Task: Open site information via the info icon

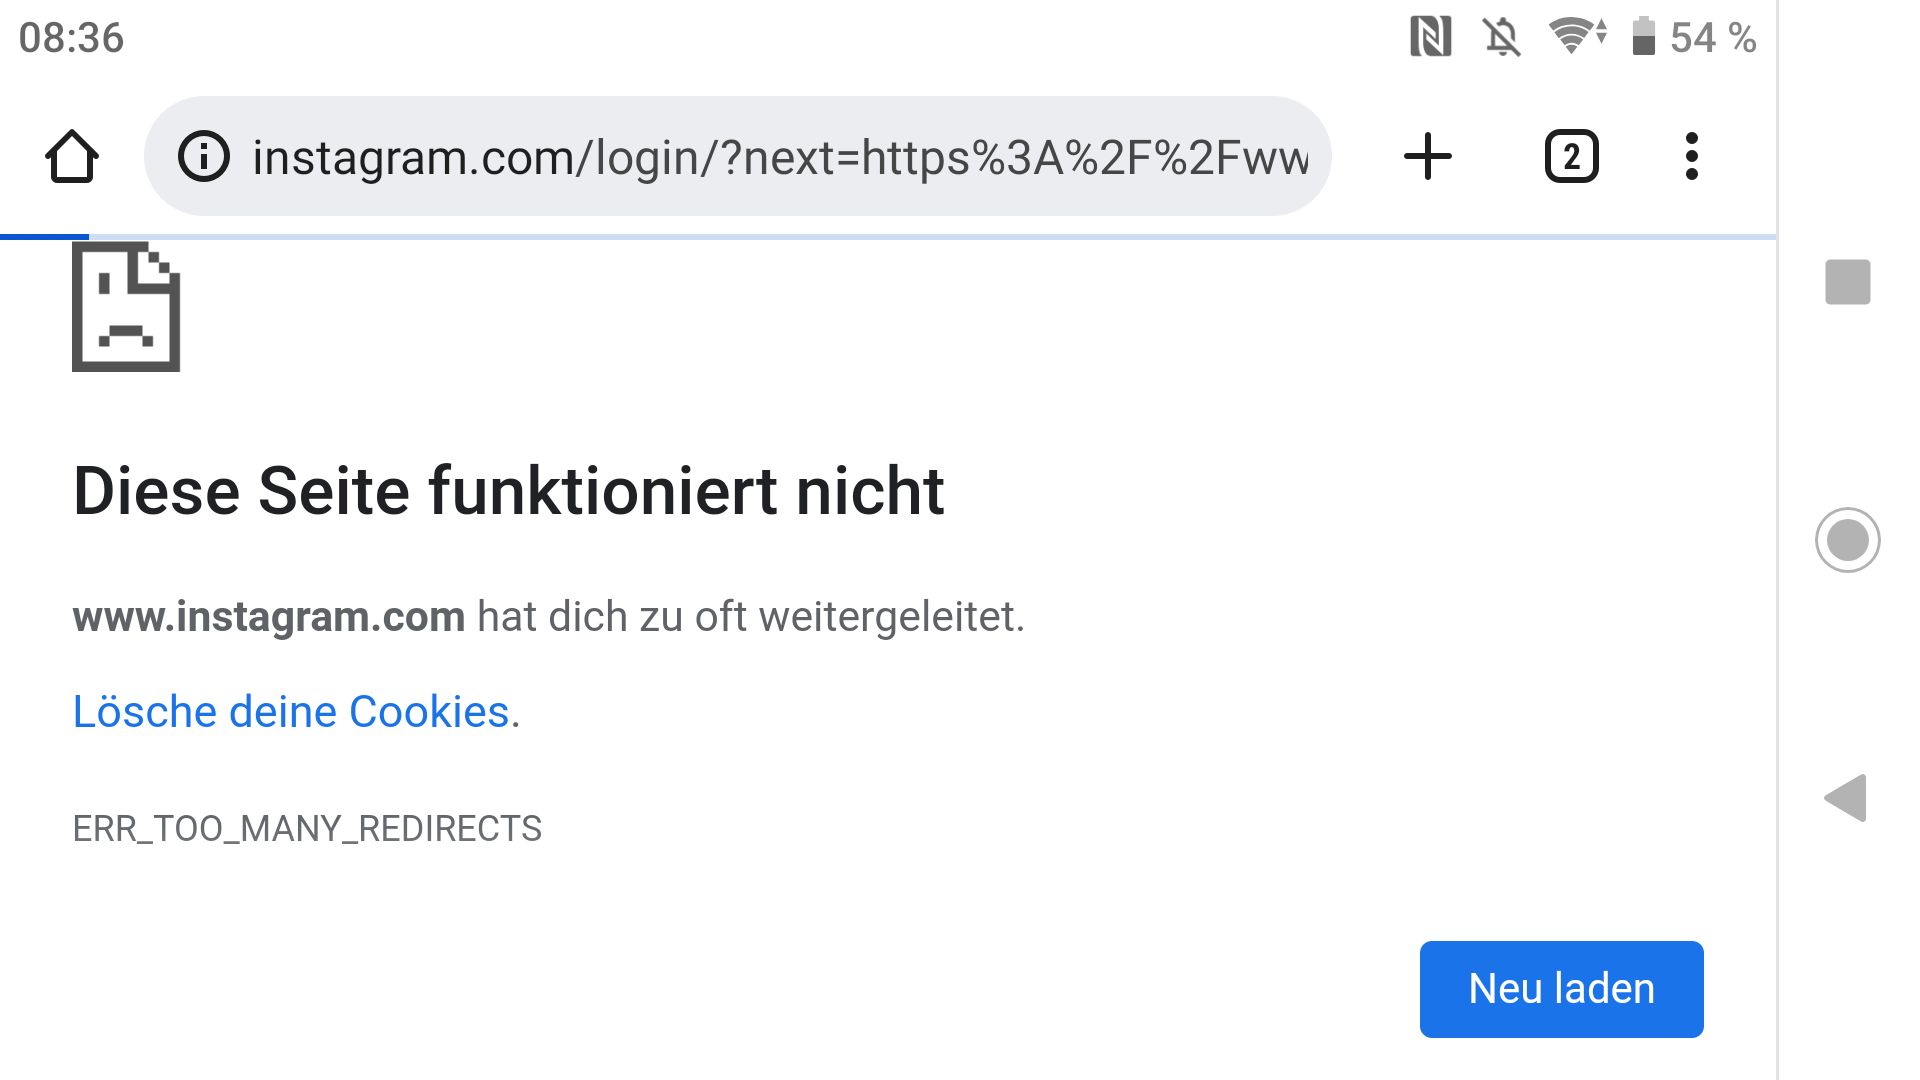Action: pos(204,157)
